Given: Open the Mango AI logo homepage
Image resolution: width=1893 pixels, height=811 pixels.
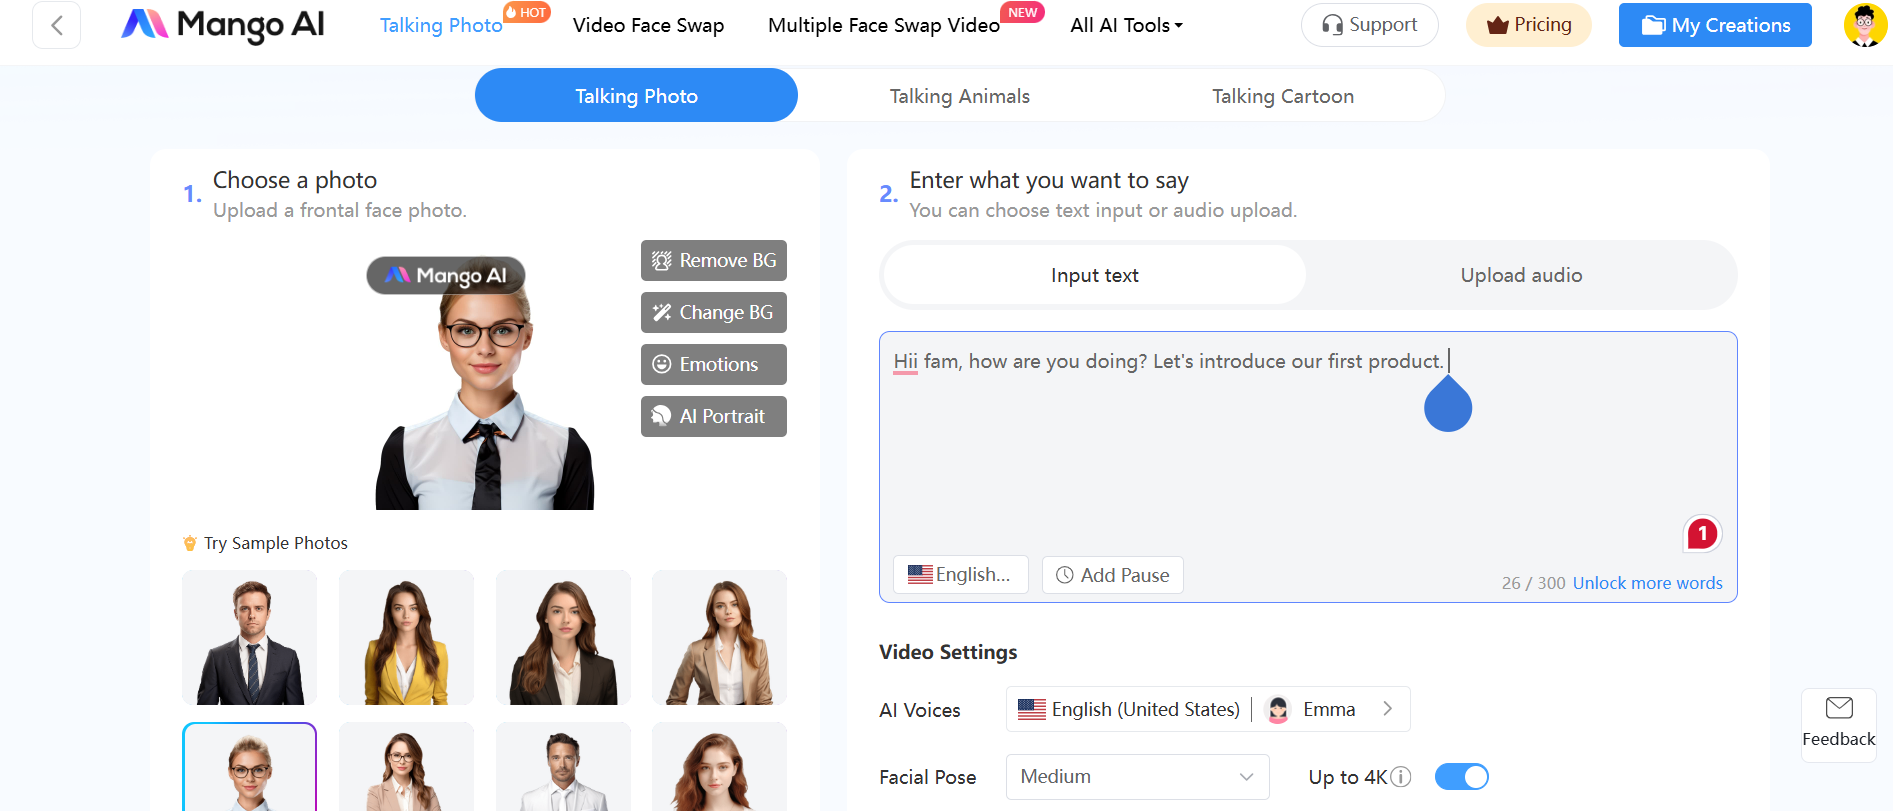Looking at the screenshot, I should pos(223,25).
